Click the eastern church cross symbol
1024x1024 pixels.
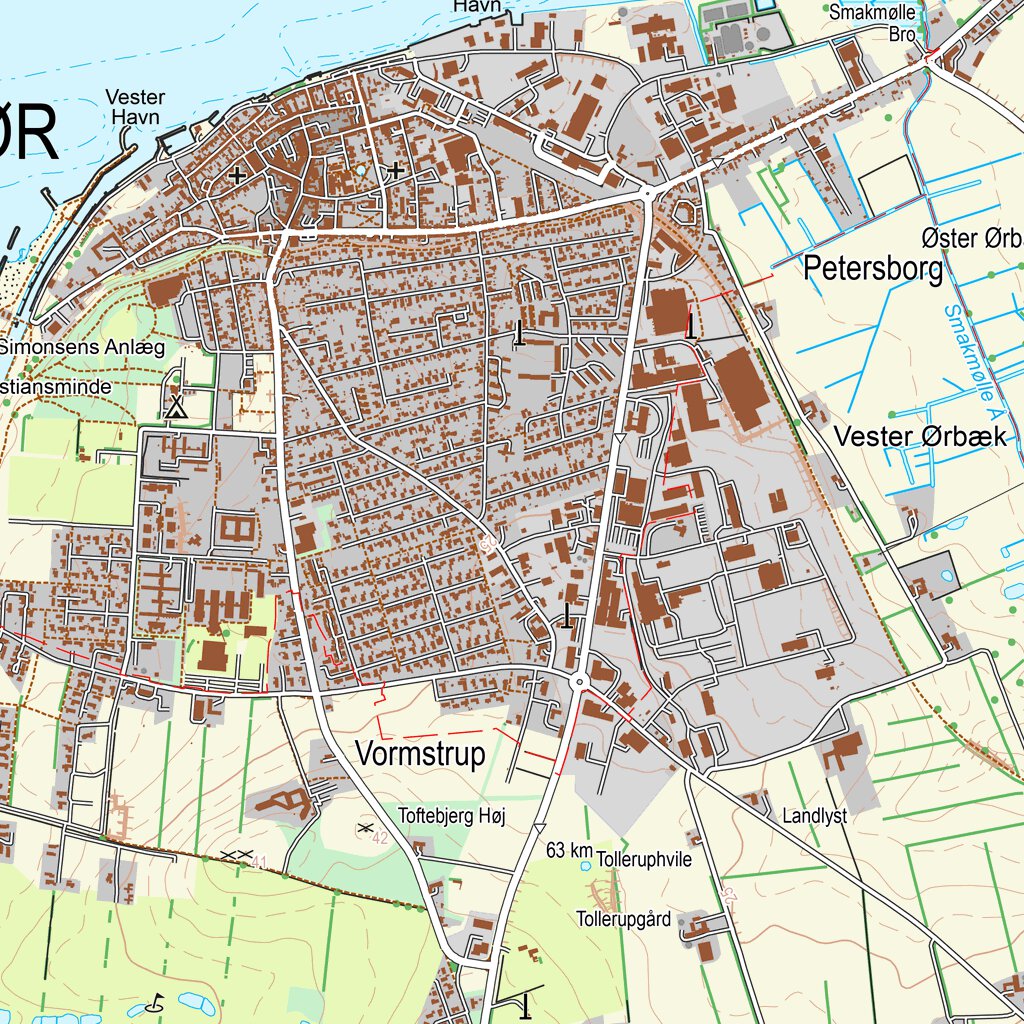pyautogui.click(x=395, y=170)
